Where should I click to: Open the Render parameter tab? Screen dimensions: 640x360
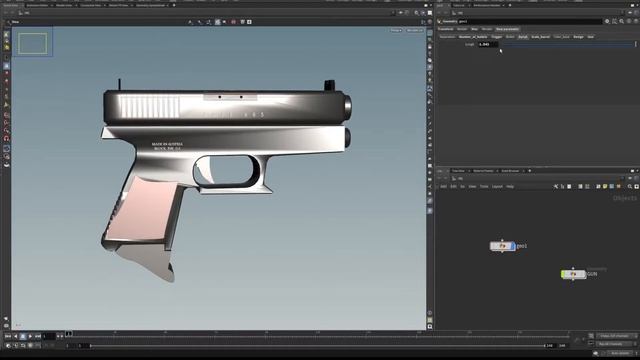tap(462, 29)
